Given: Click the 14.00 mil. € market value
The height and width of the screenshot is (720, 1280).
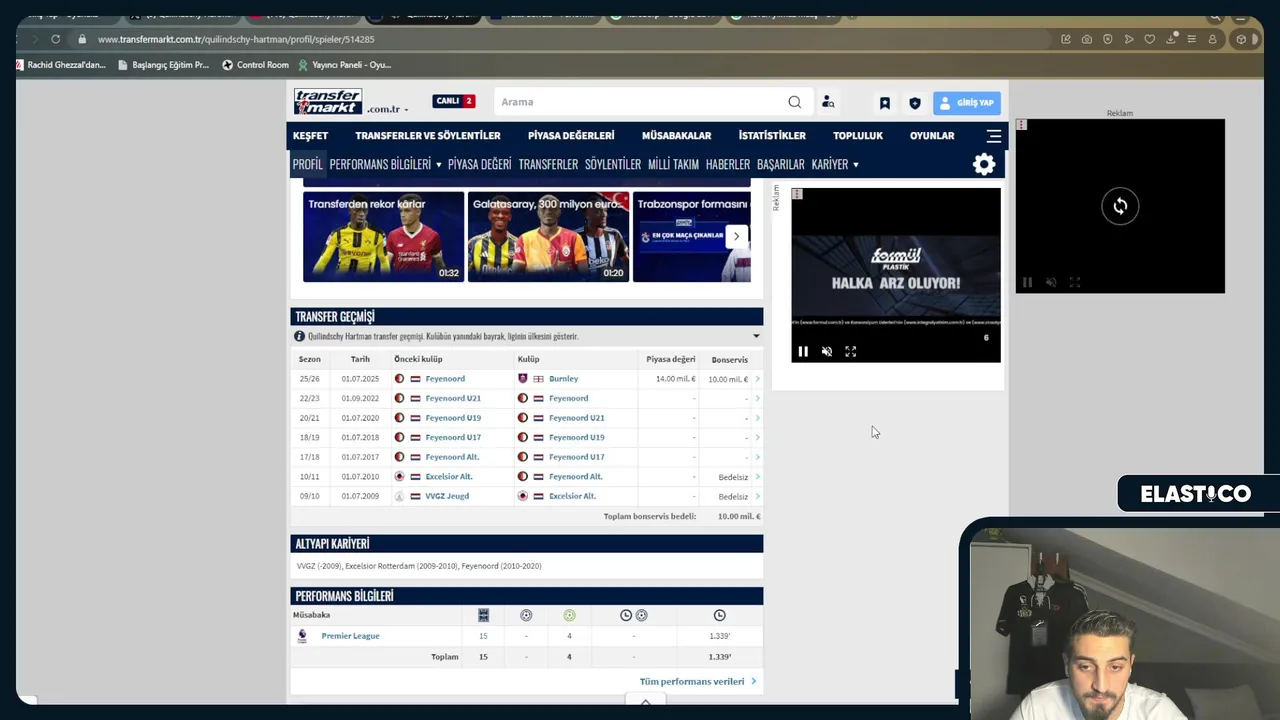Looking at the screenshot, I should pyautogui.click(x=675, y=379).
